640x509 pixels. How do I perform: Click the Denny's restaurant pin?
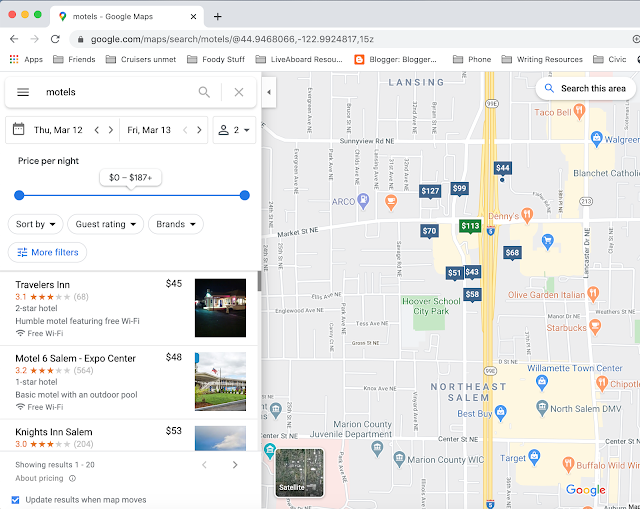(527, 215)
